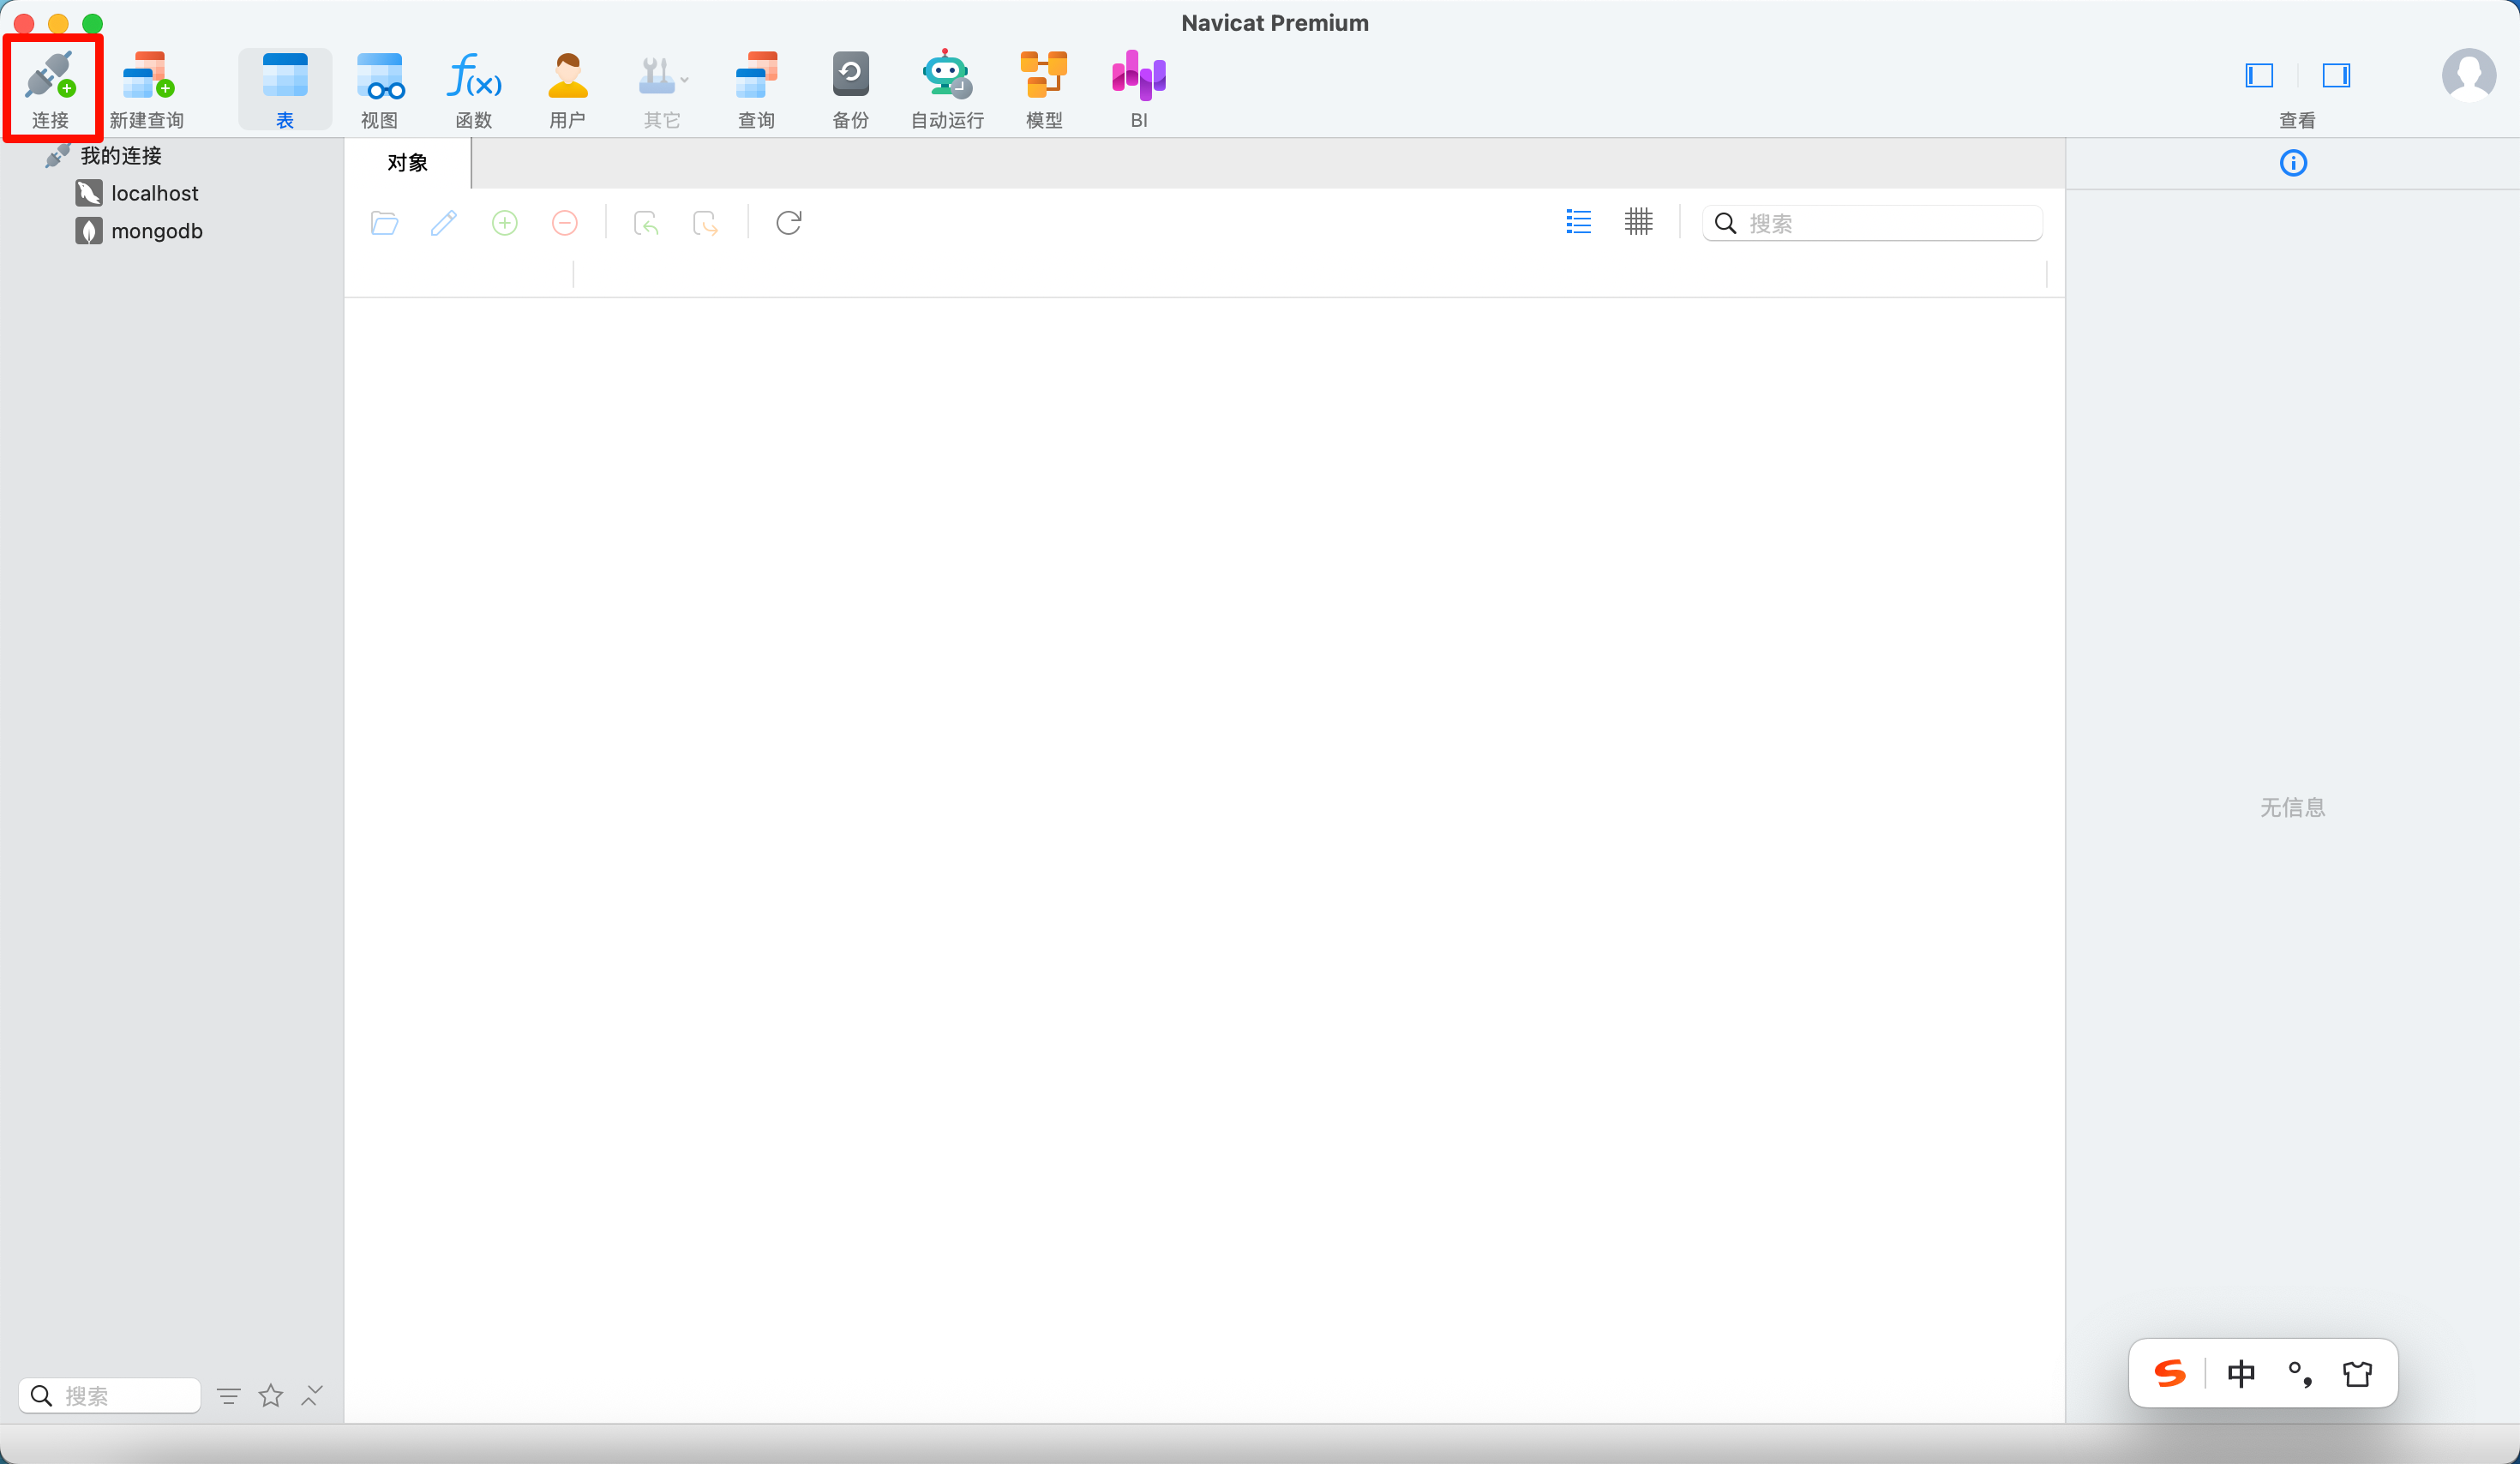
Task: Open the Model diagram tool
Action: point(1043,77)
